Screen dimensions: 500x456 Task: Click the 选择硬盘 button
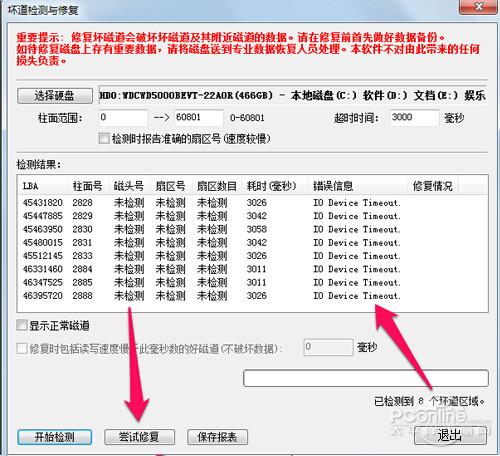55,96
